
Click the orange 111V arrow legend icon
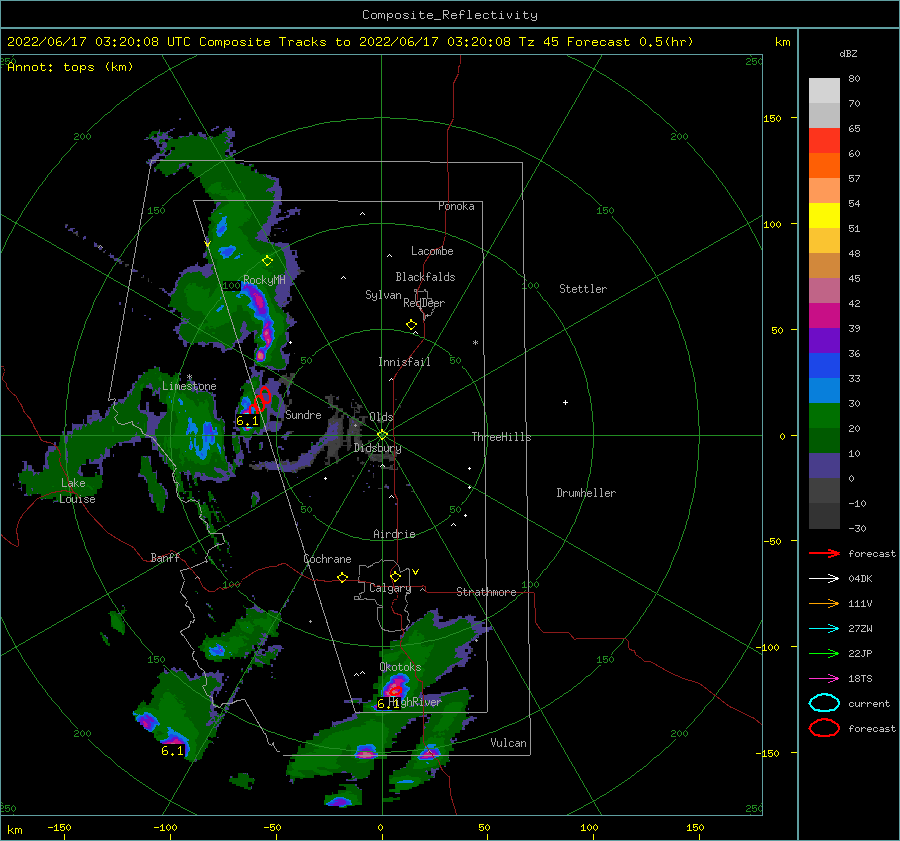click(x=824, y=603)
